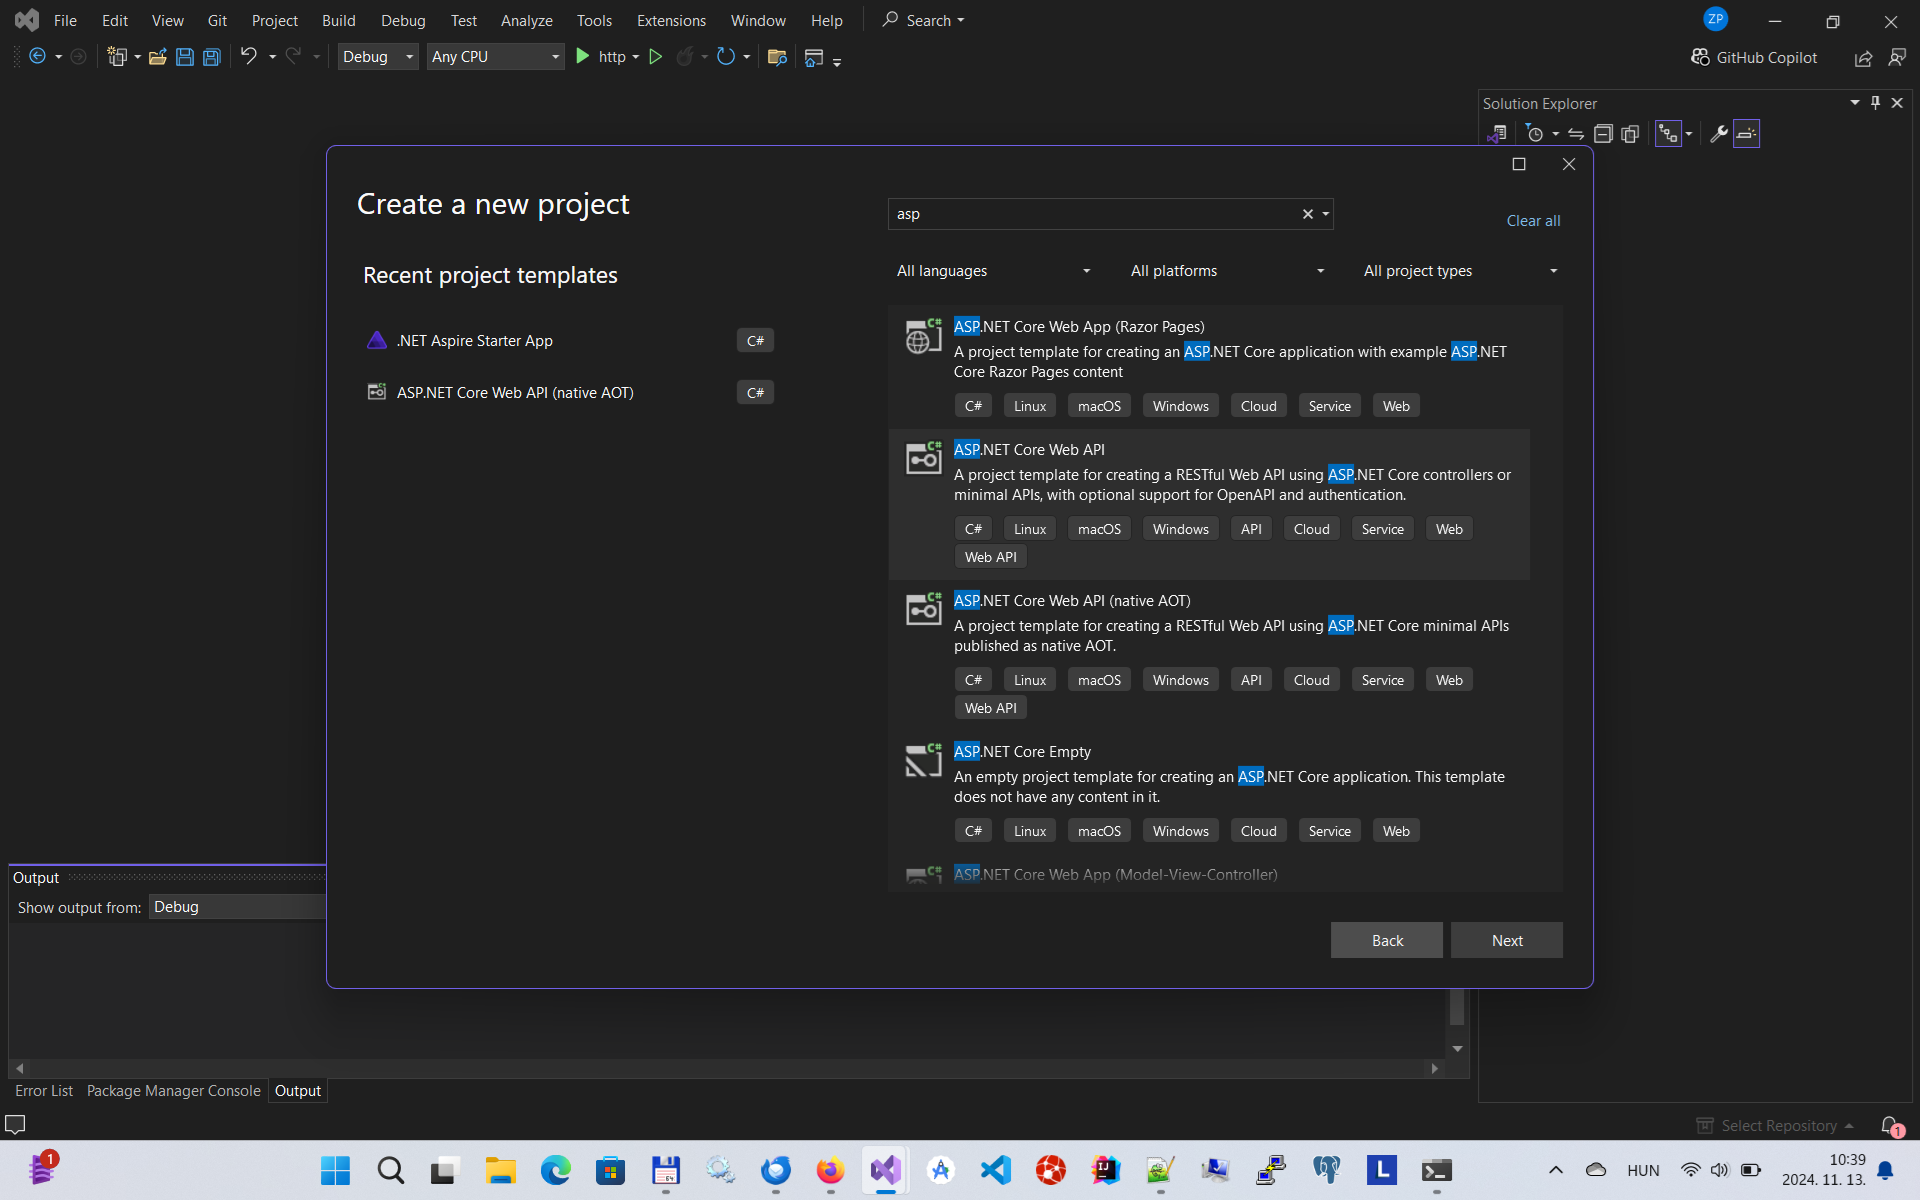Select the ASP.NET Core Web API template
1920x1200 pixels.
pyautogui.click(x=1209, y=504)
